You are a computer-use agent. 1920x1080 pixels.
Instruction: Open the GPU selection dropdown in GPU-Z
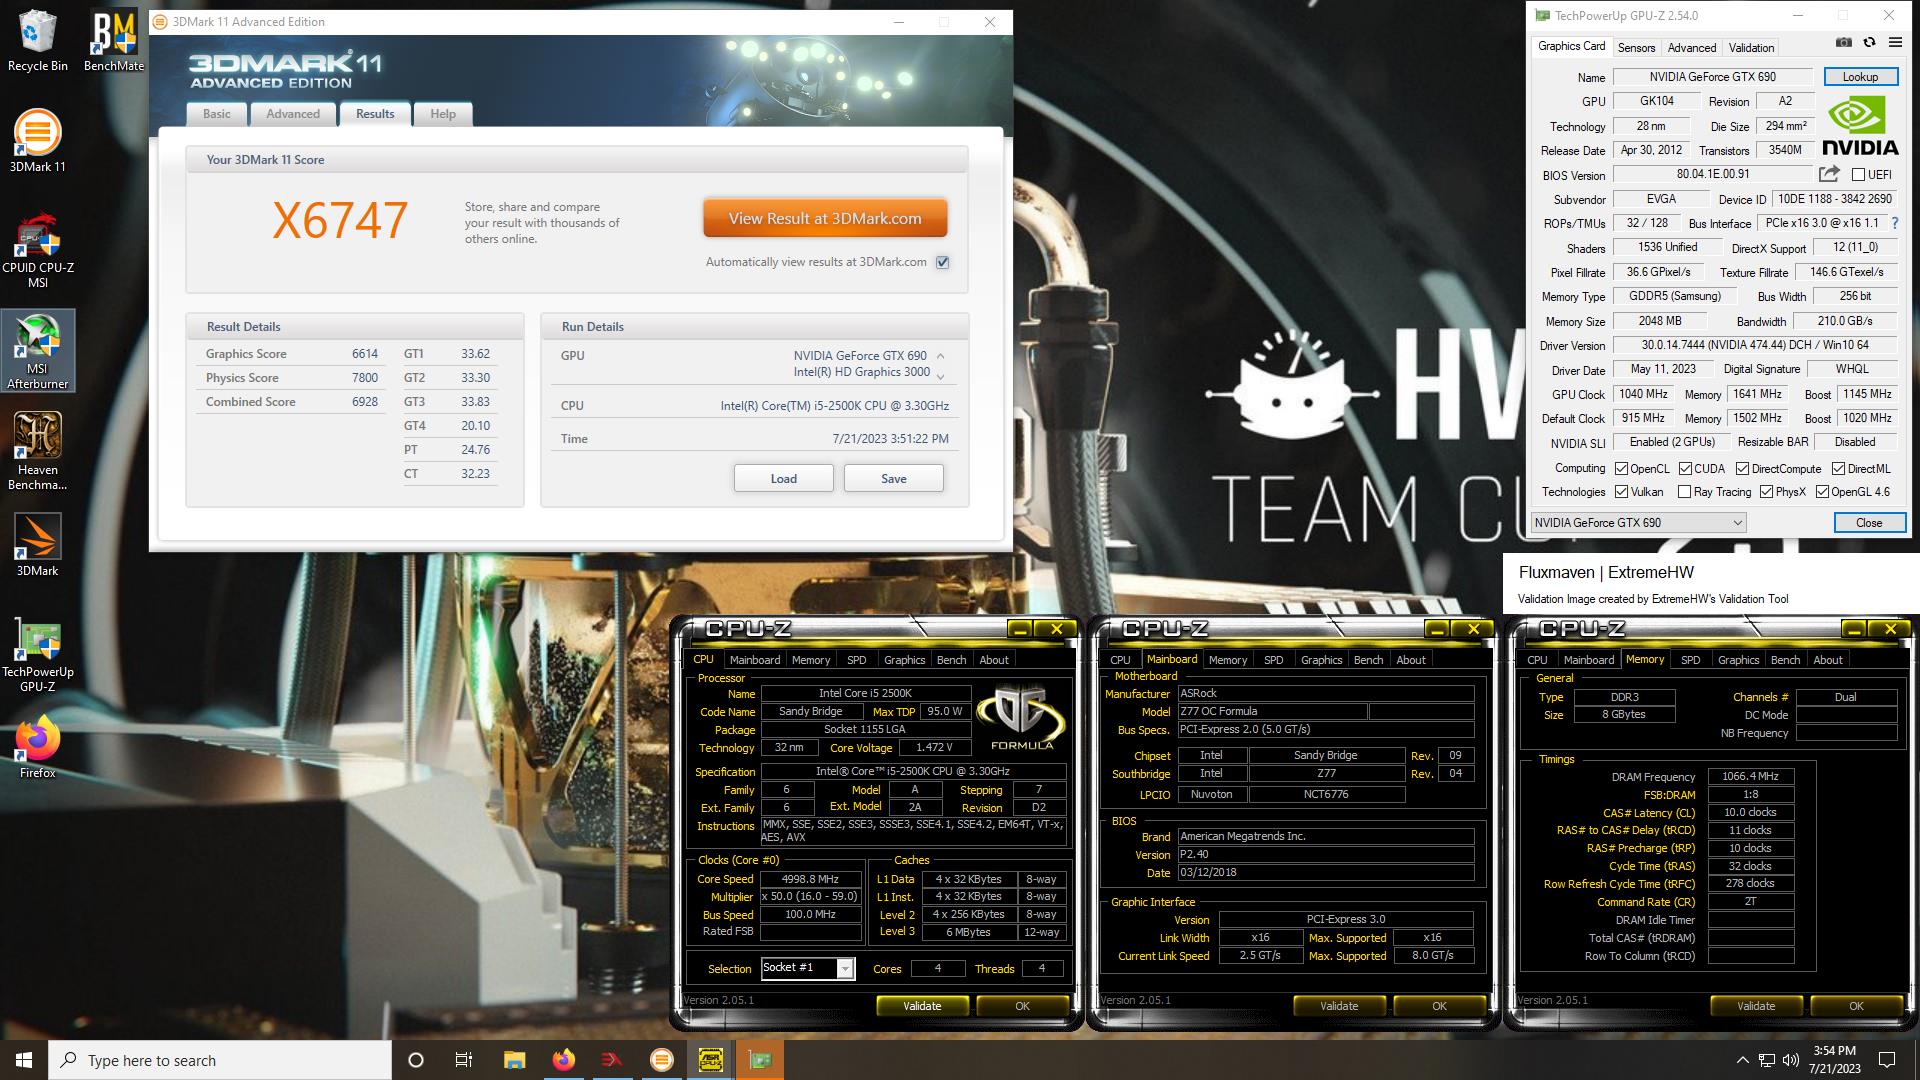pyautogui.click(x=1639, y=522)
